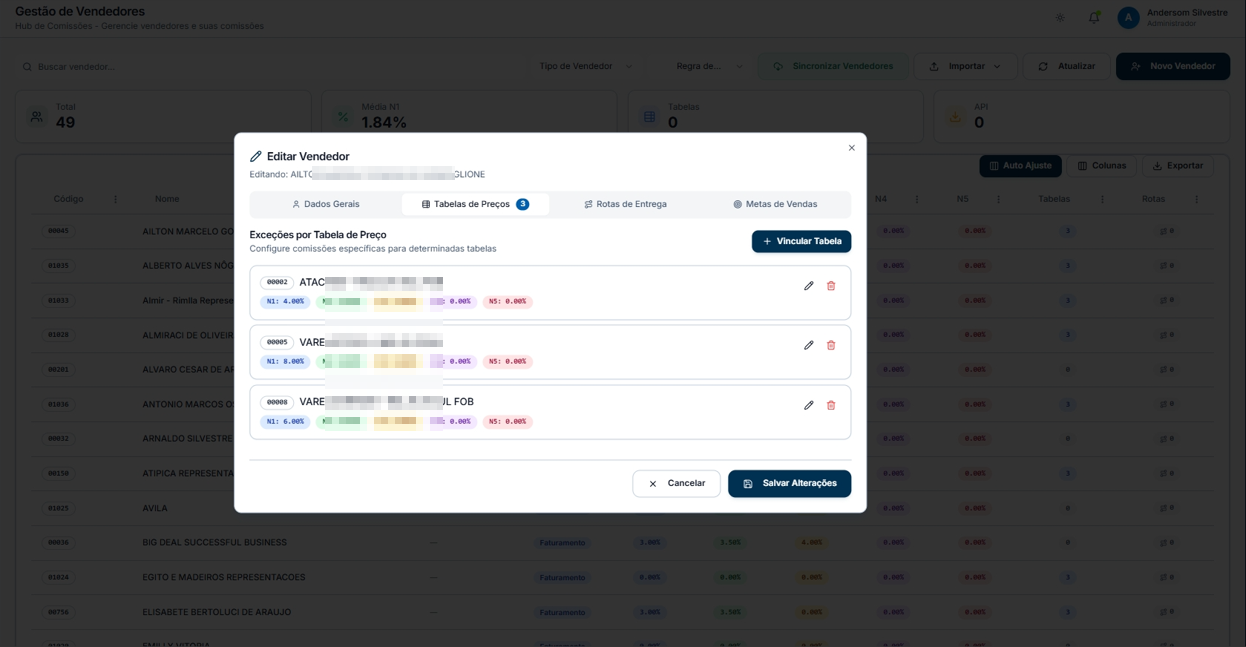Select the EGITO E MADEIROS REPRESENTACOES row

pos(622,578)
